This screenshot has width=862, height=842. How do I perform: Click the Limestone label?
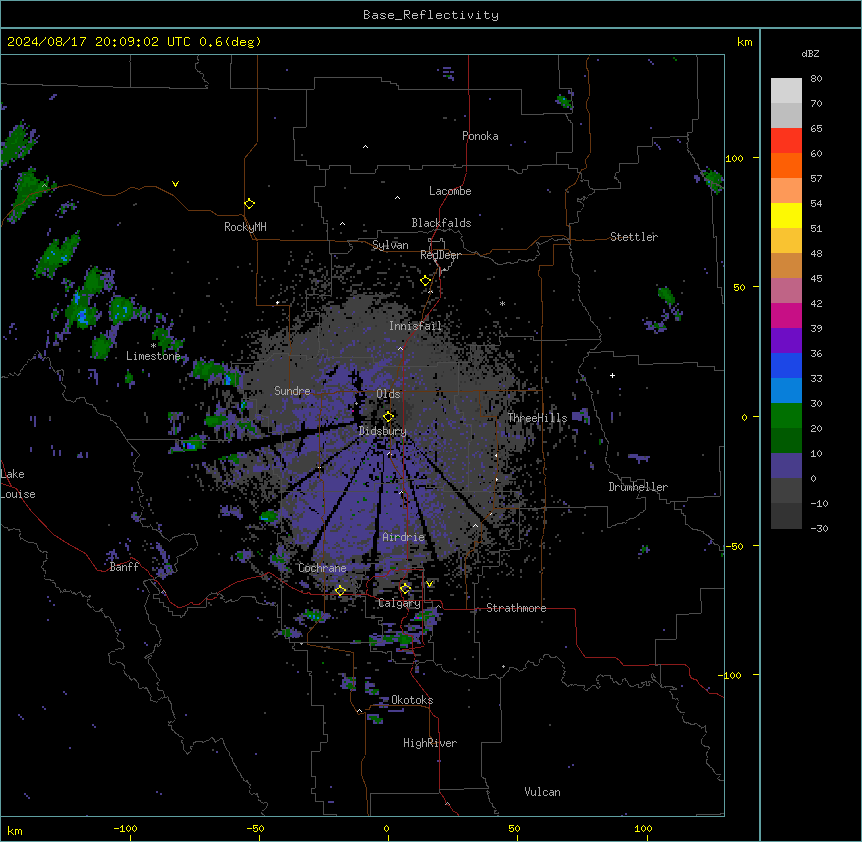click(x=153, y=356)
